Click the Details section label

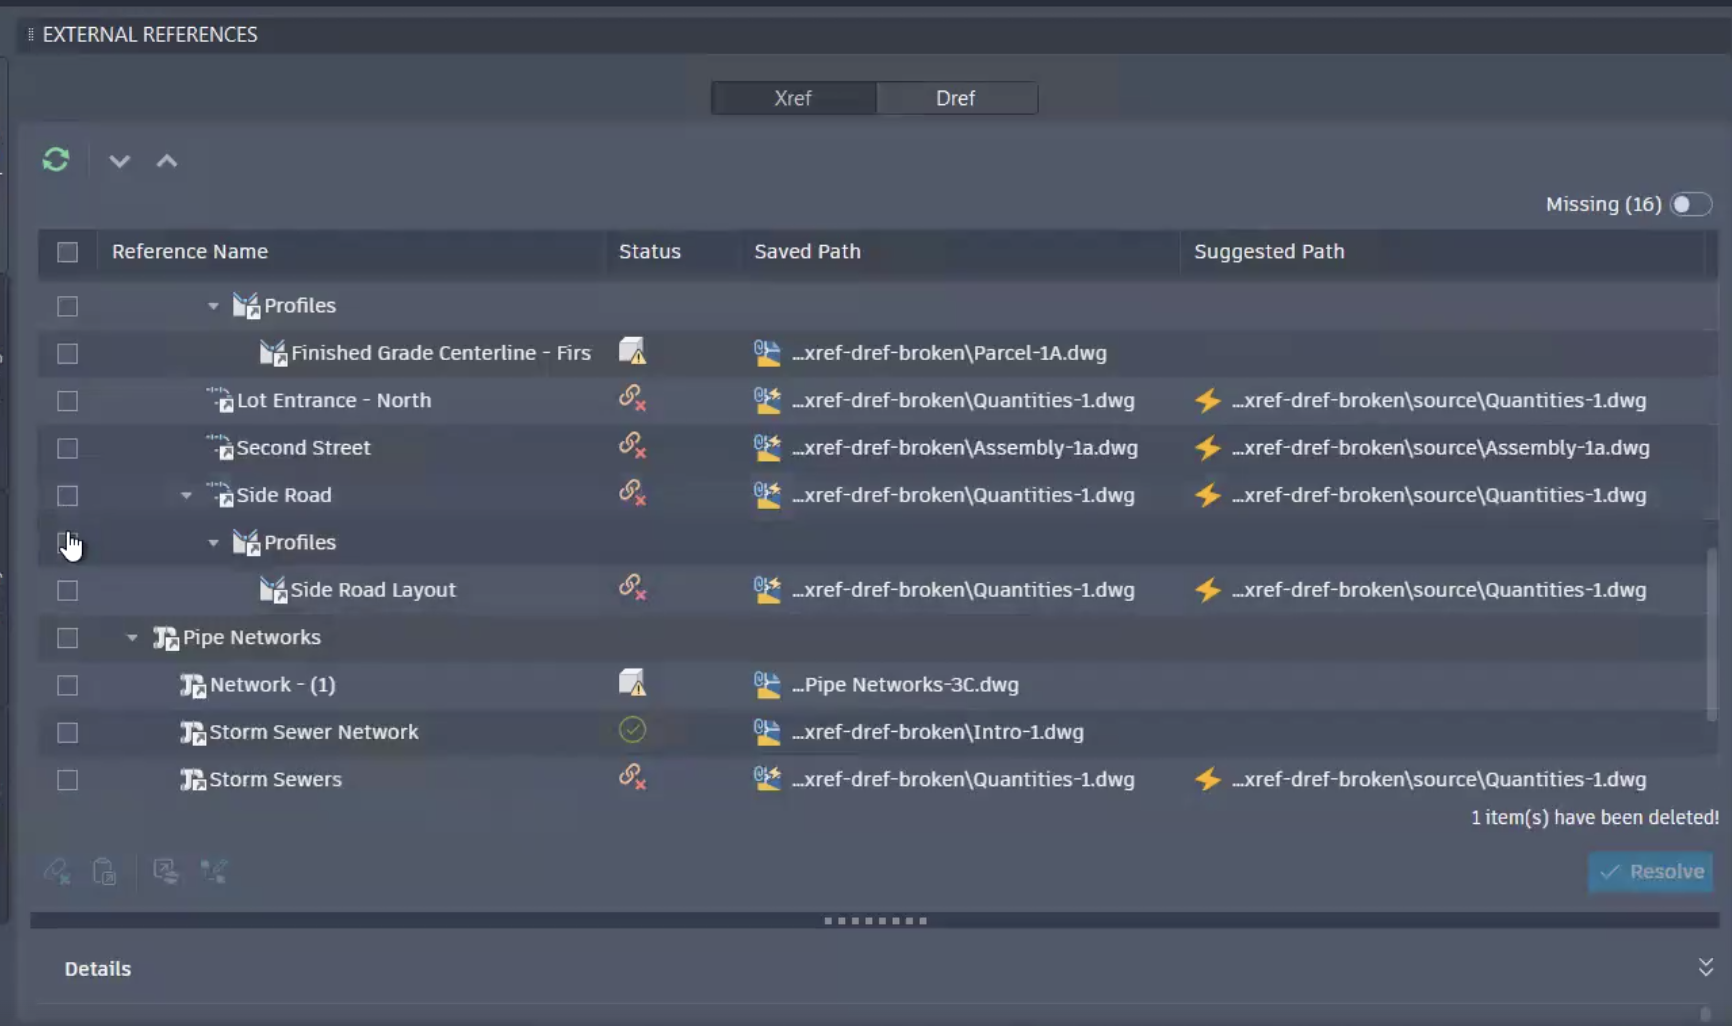tap(98, 969)
